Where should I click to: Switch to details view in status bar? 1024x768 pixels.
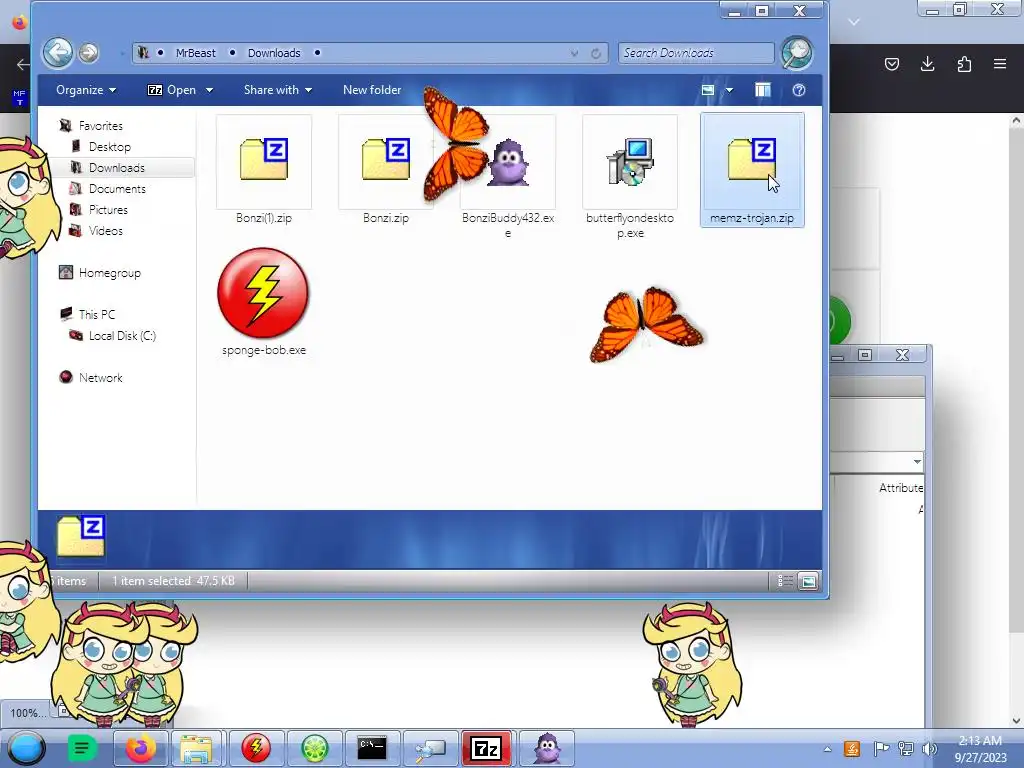tap(785, 581)
